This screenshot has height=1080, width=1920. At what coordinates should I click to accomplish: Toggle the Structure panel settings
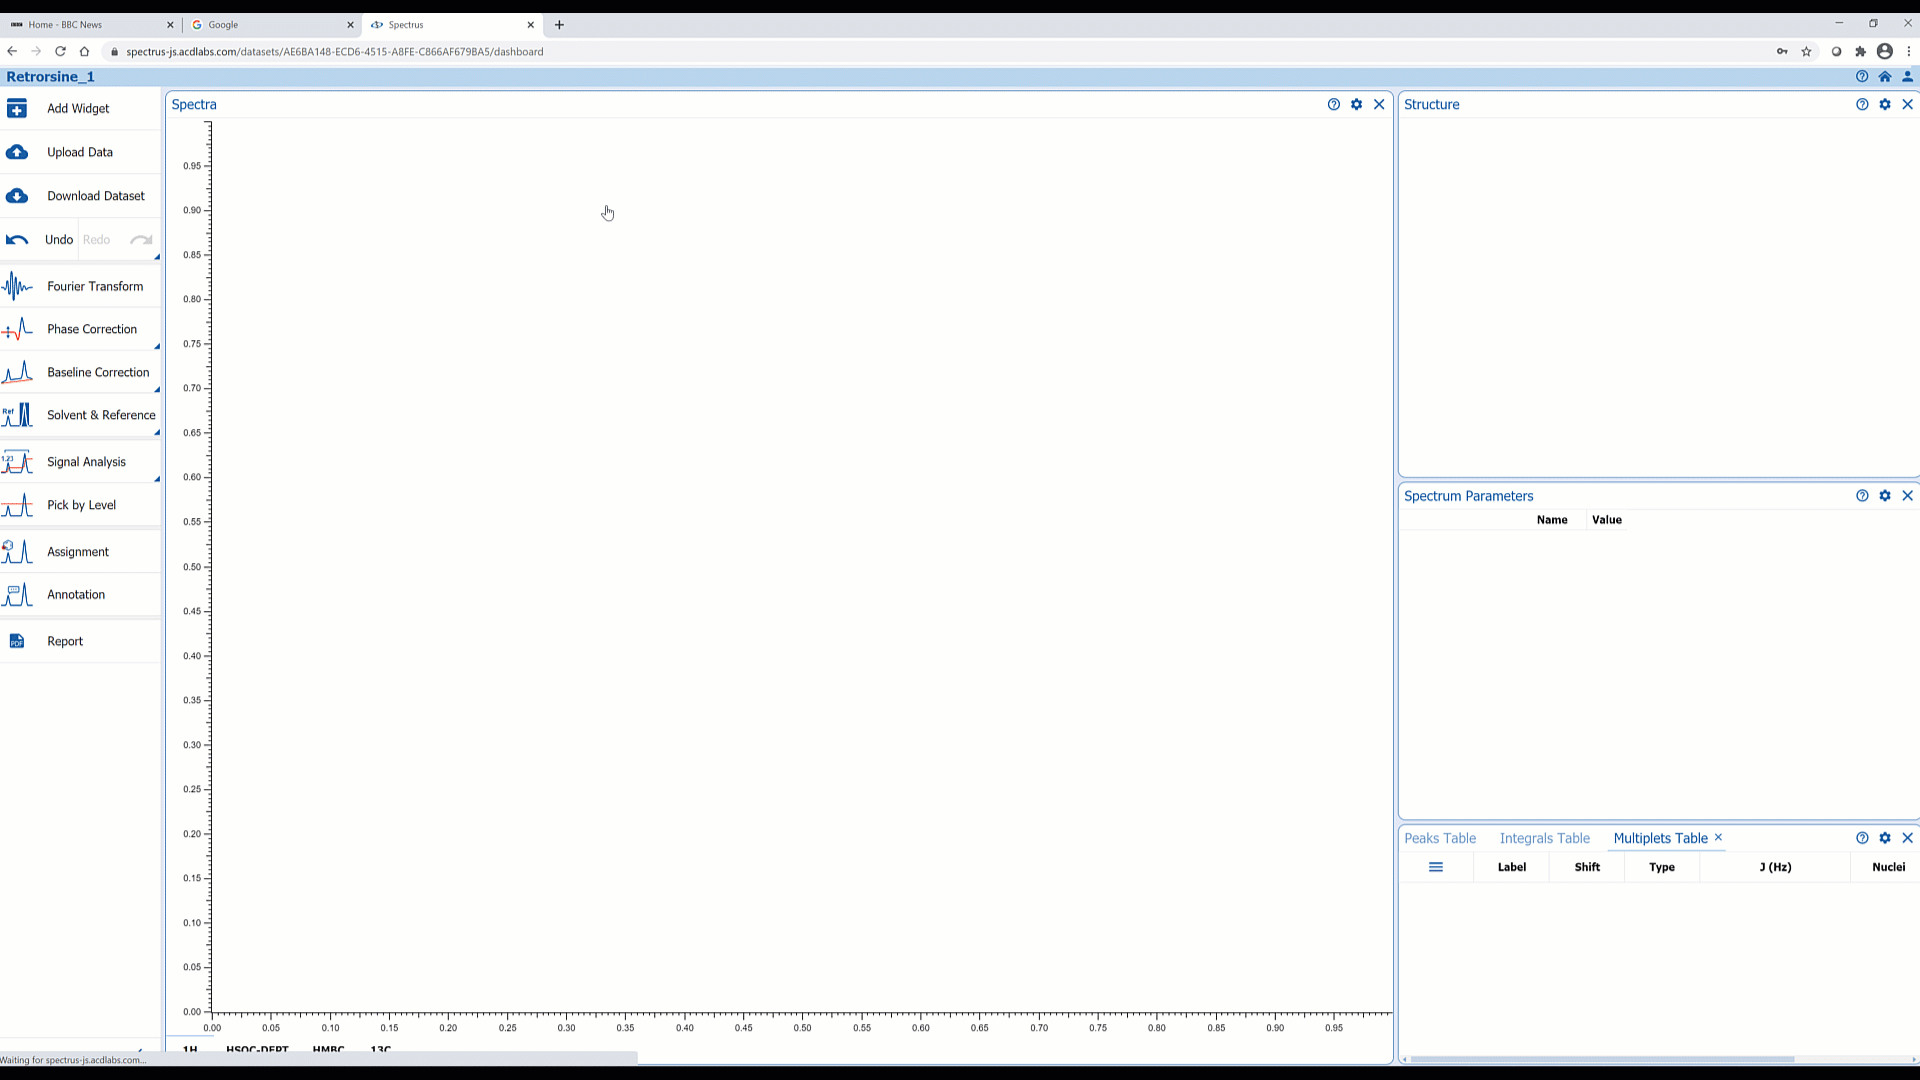pyautogui.click(x=1886, y=104)
